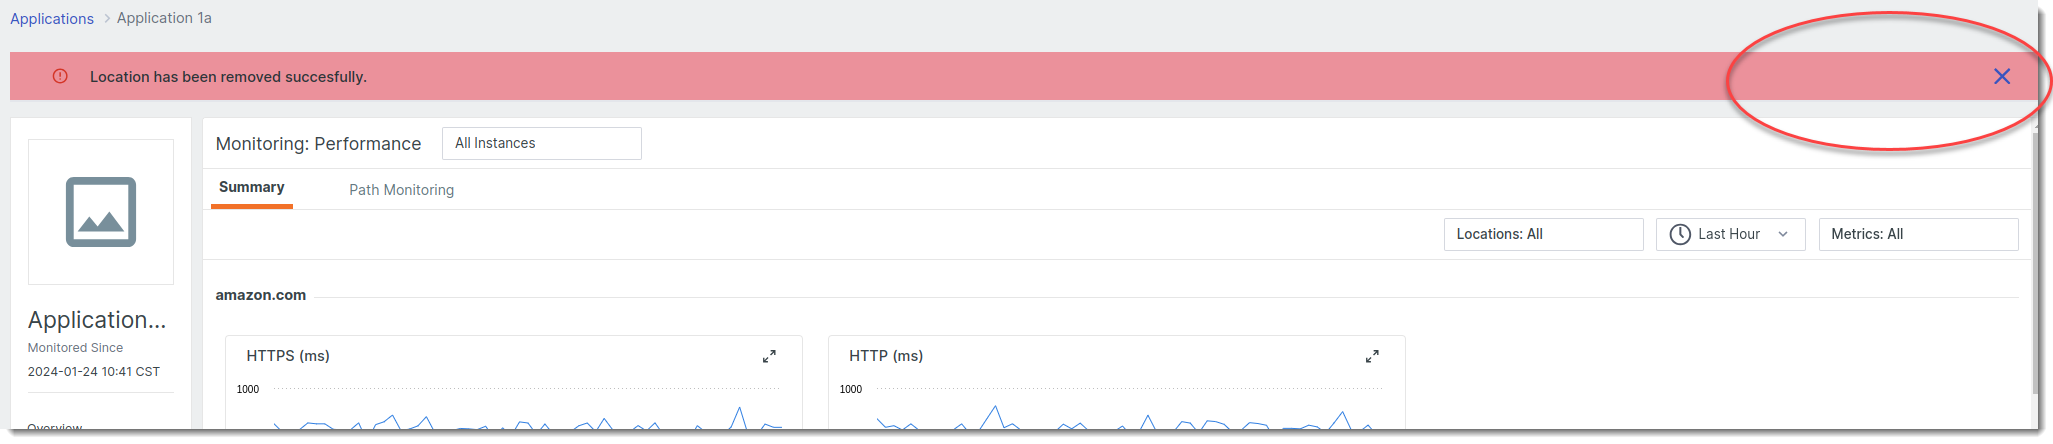
Task: Switch to the Summary tab
Action: 252,188
